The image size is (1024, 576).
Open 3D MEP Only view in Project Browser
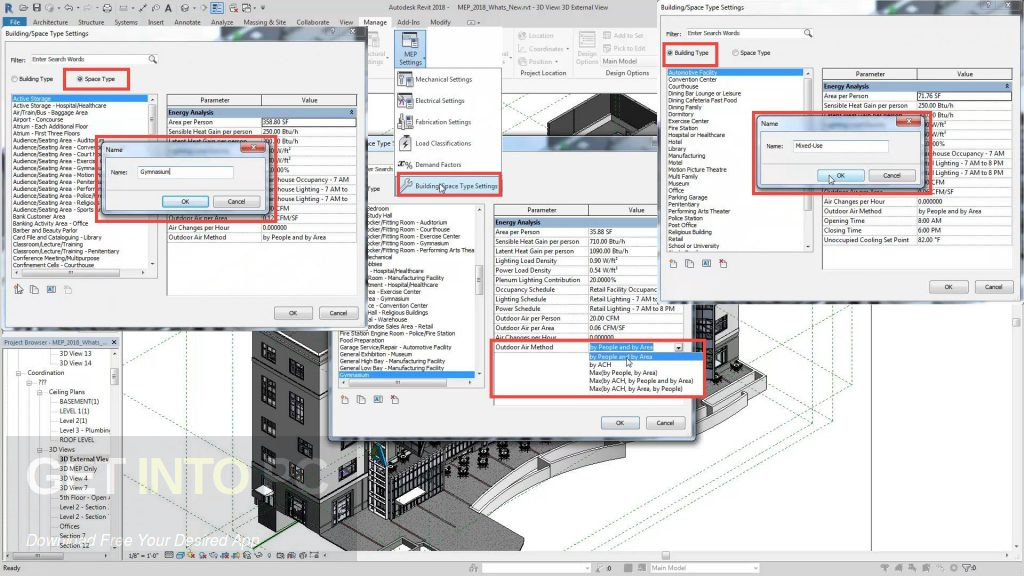coord(78,469)
